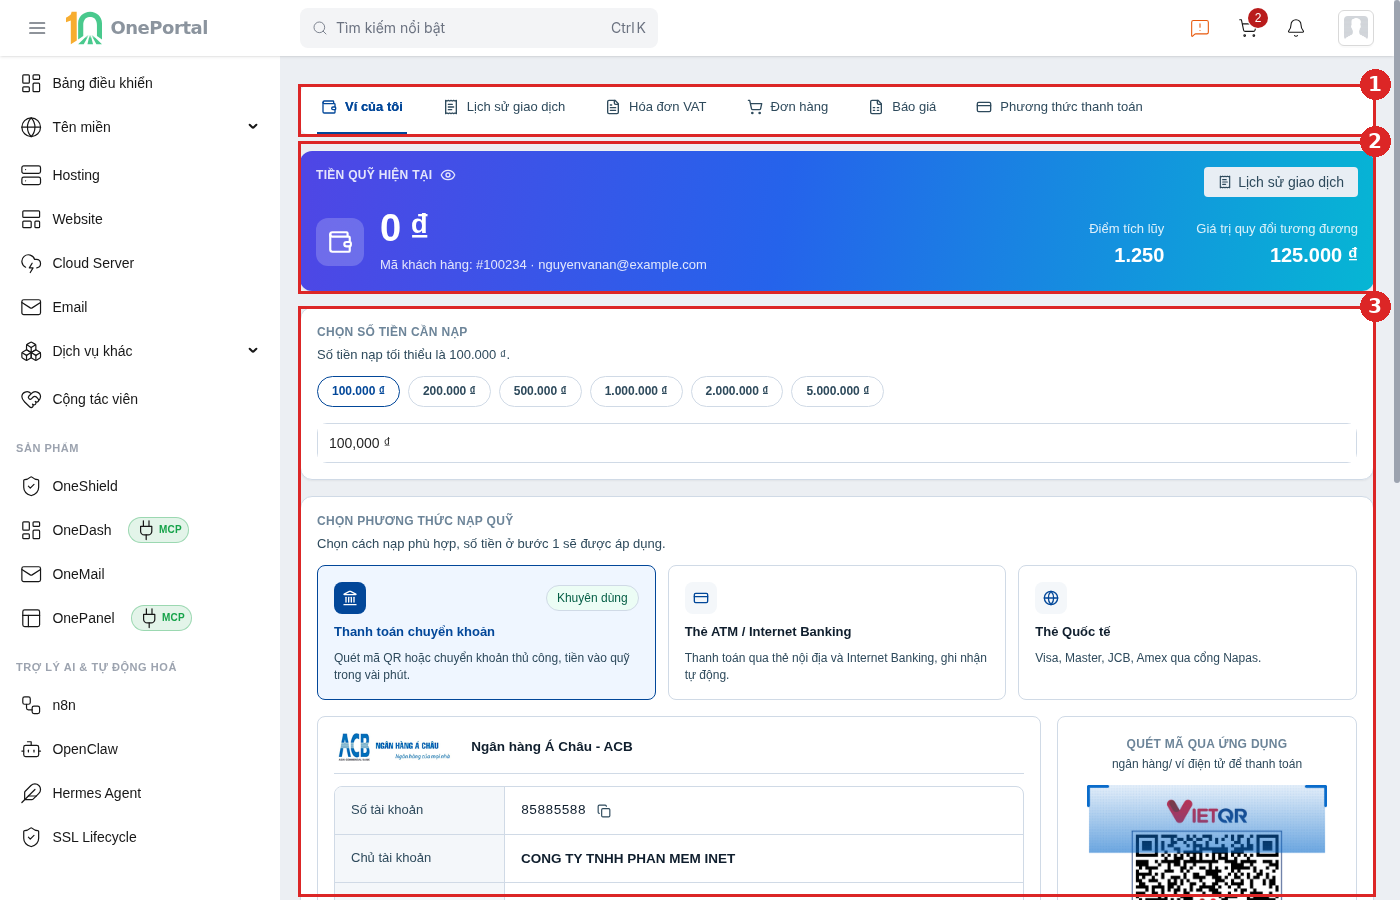The image size is (1400, 900).
Task: Open the Báo giá tab
Action: [x=903, y=107]
